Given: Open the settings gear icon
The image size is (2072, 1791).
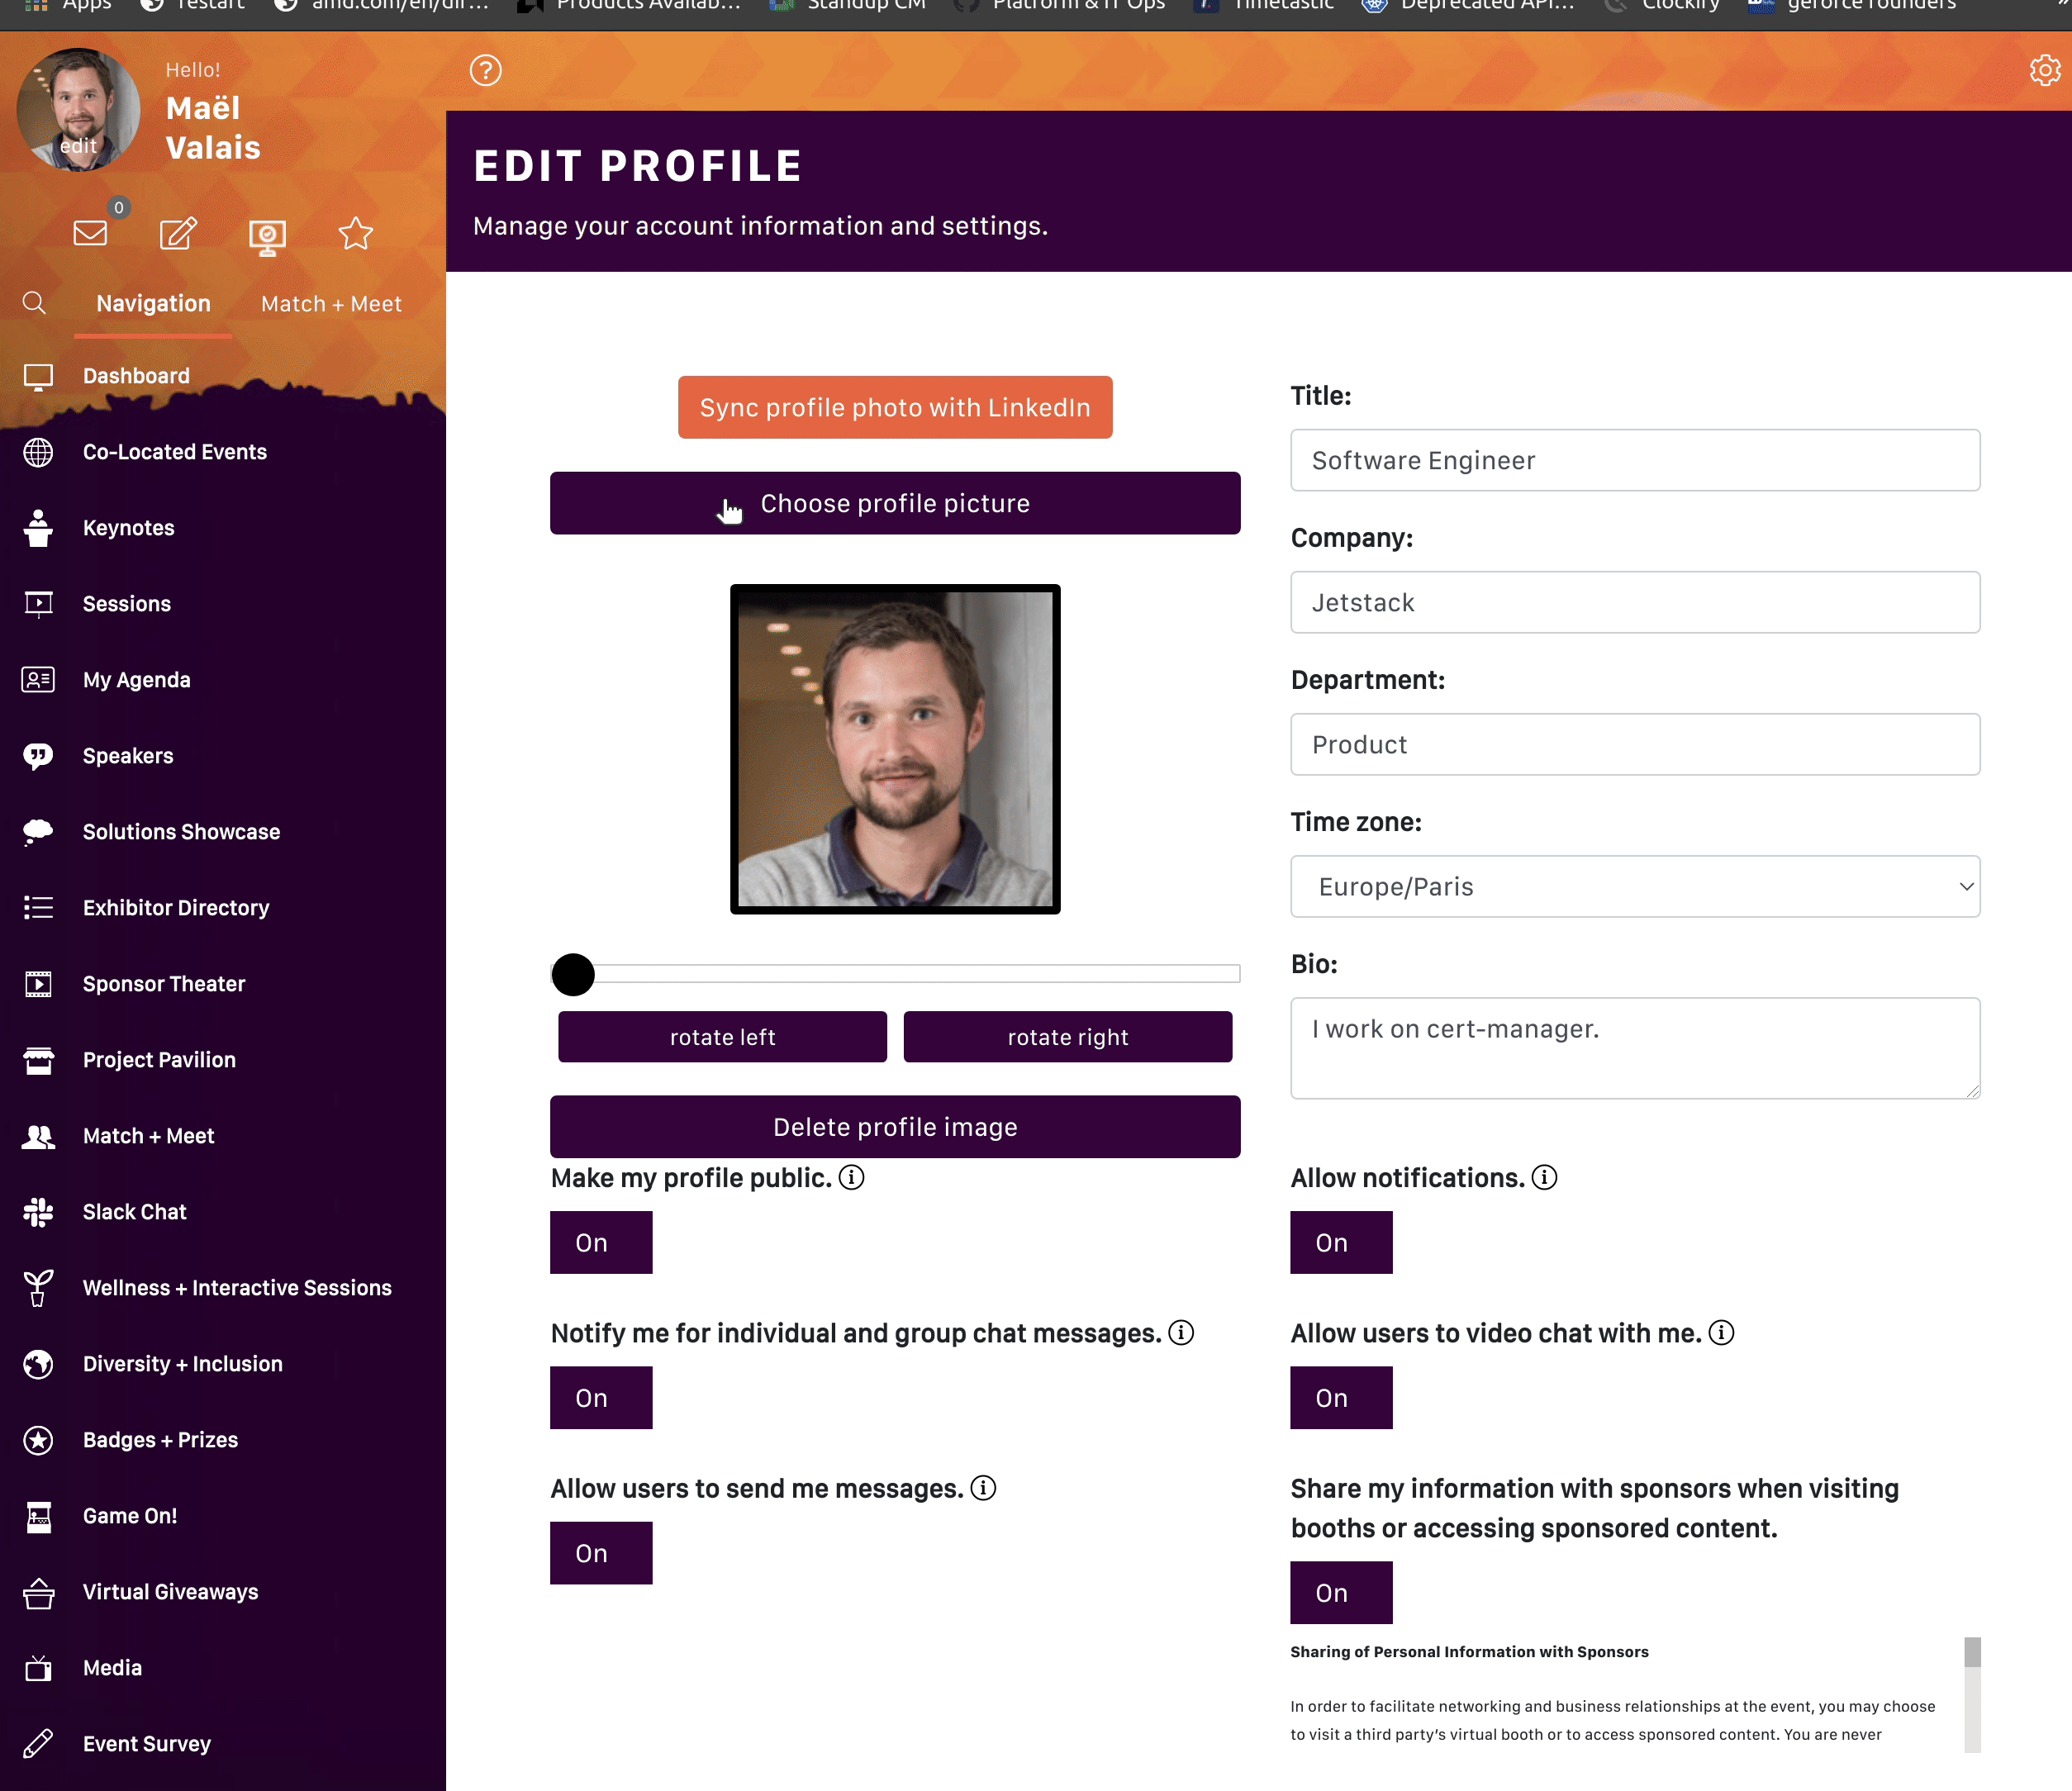Looking at the screenshot, I should coord(2044,70).
